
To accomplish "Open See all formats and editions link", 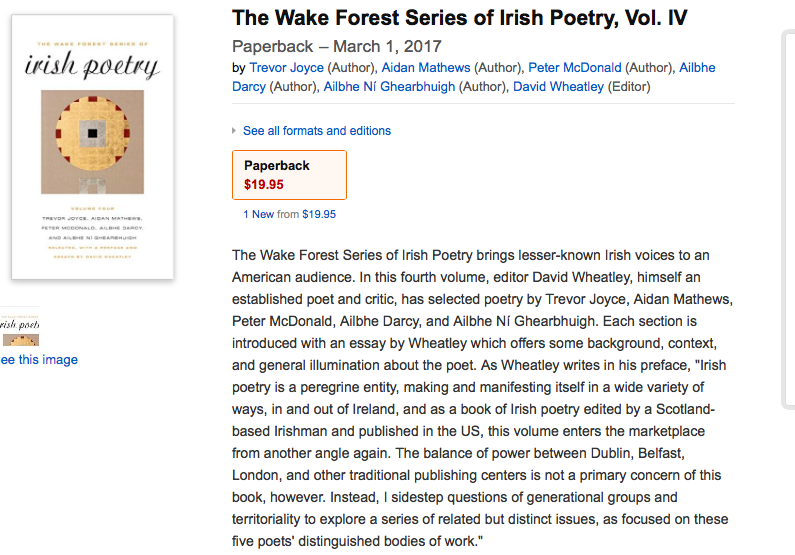I will click(x=316, y=131).
